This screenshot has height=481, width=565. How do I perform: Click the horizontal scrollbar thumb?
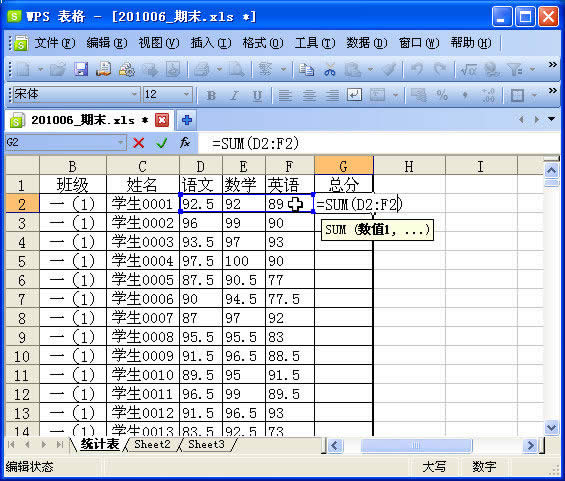pos(416,446)
